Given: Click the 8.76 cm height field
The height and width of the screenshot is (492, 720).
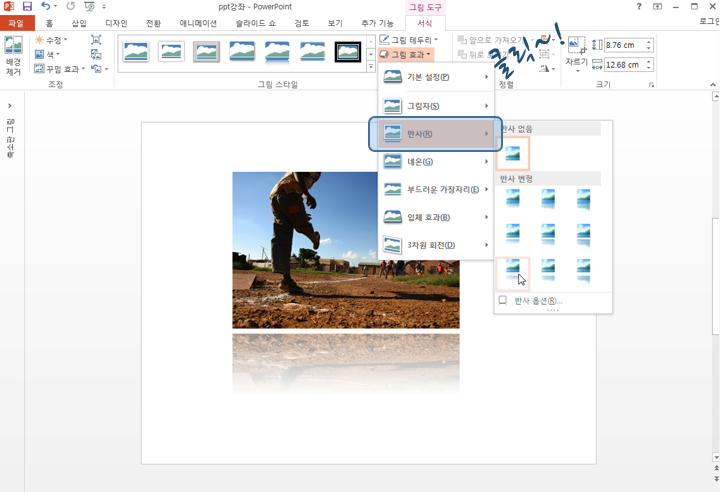Looking at the screenshot, I should 624,45.
